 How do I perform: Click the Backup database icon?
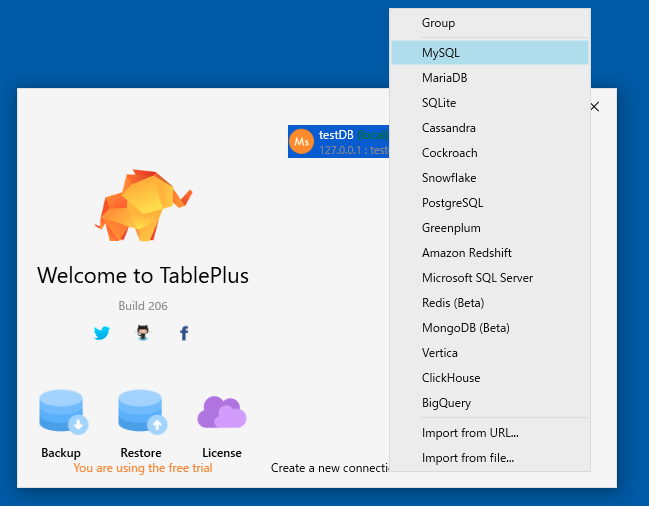[63, 412]
